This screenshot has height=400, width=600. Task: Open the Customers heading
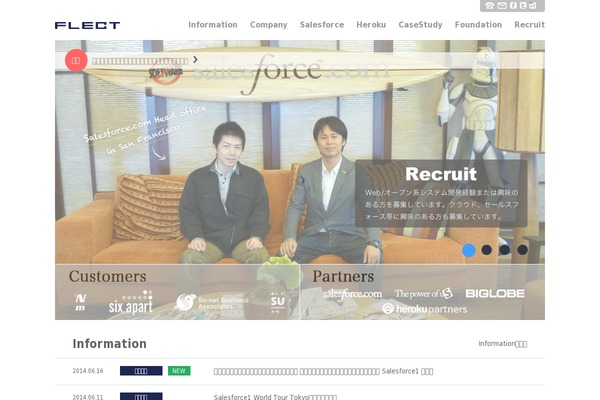(108, 276)
